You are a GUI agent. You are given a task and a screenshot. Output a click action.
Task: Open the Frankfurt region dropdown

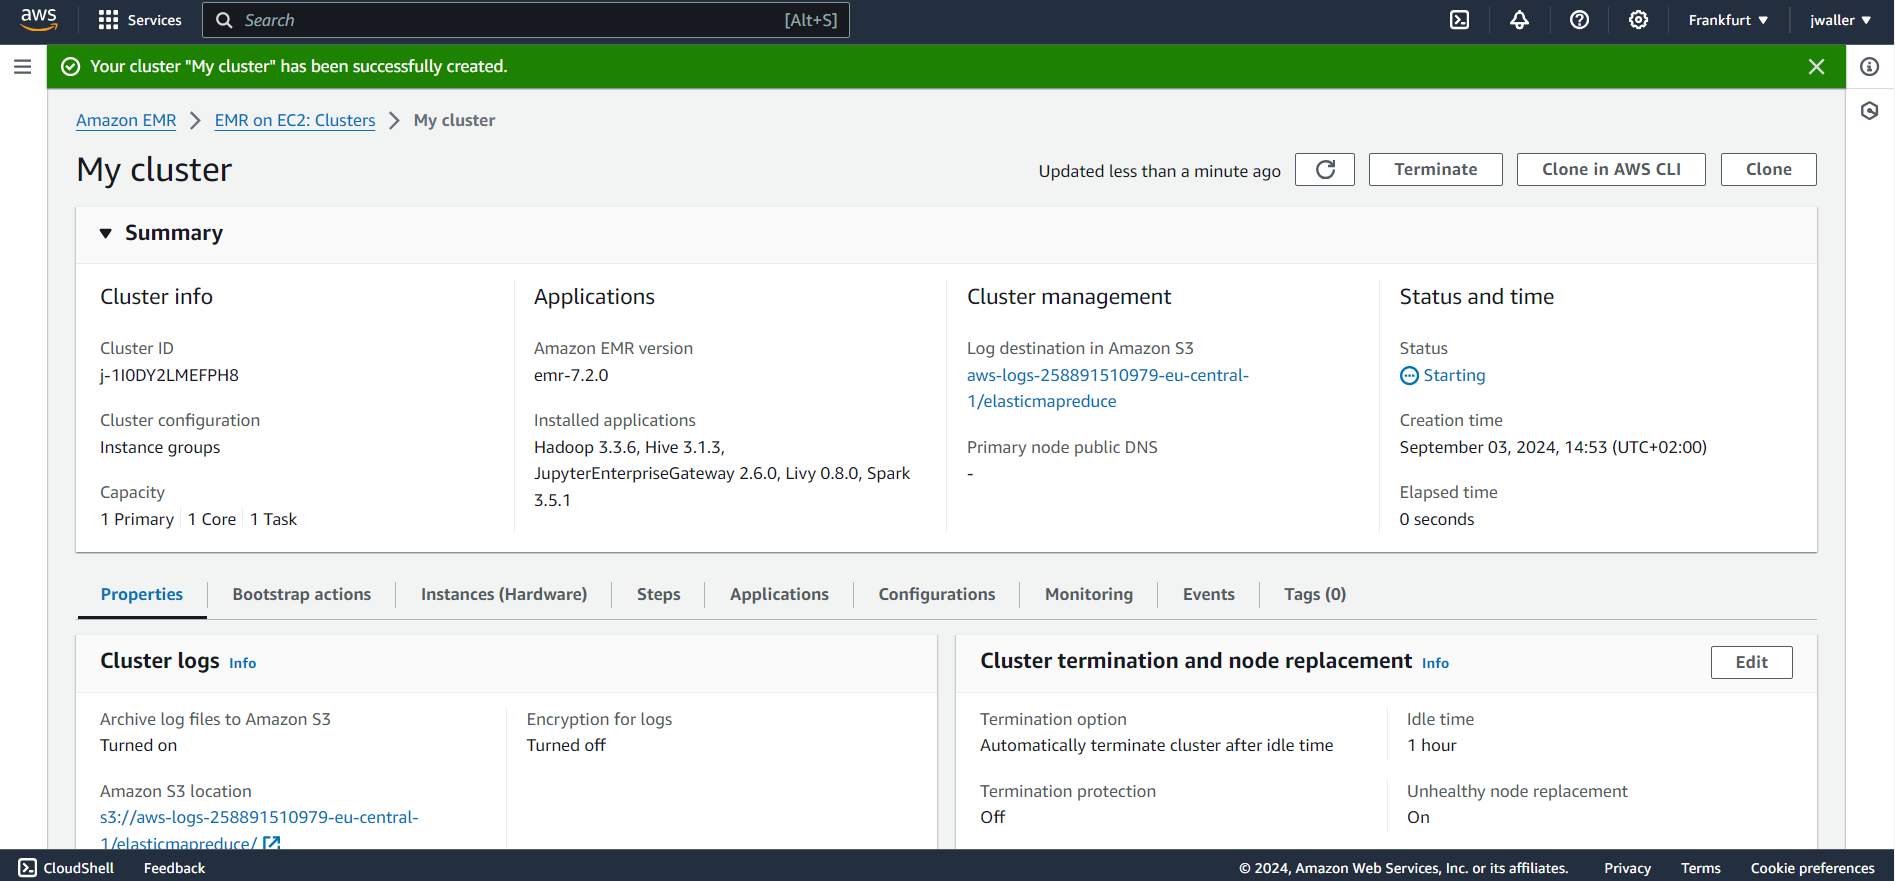(1729, 20)
